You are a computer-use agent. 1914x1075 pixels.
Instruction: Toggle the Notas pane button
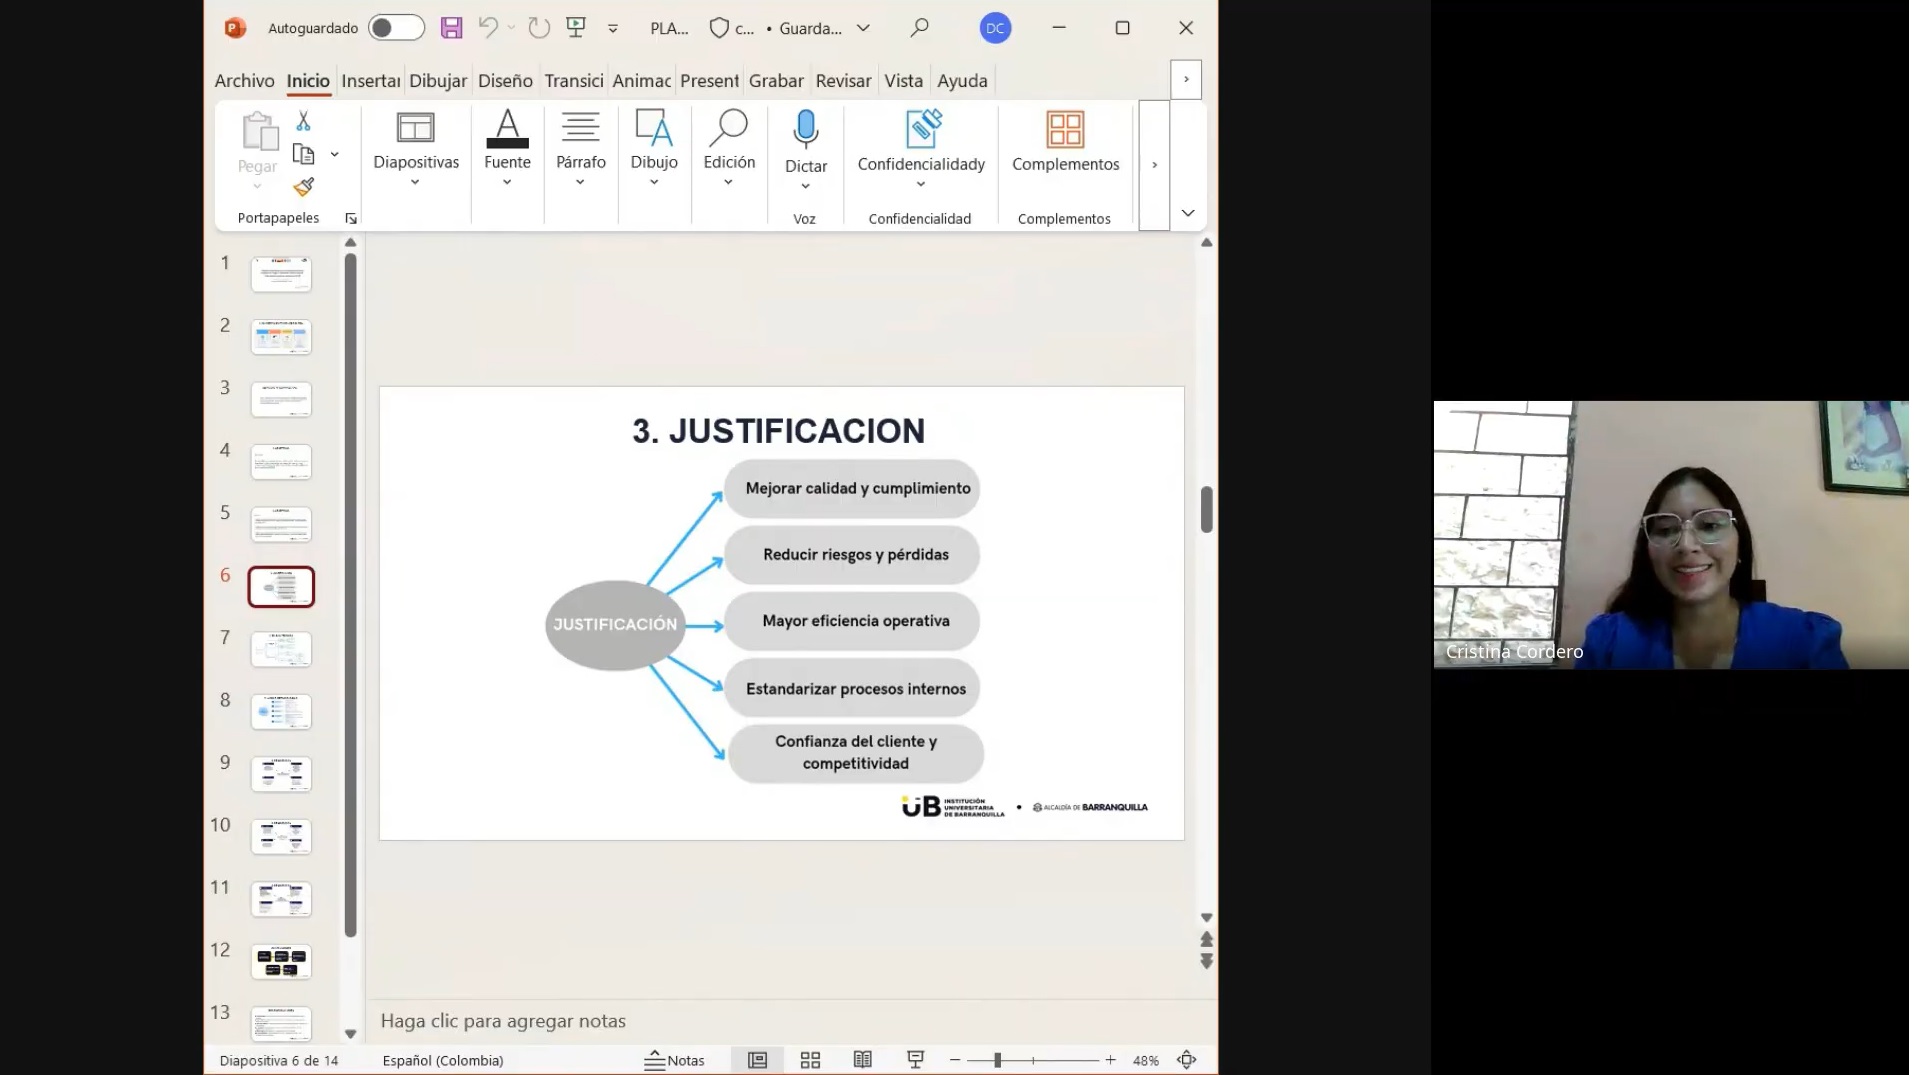click(674, 1060)
